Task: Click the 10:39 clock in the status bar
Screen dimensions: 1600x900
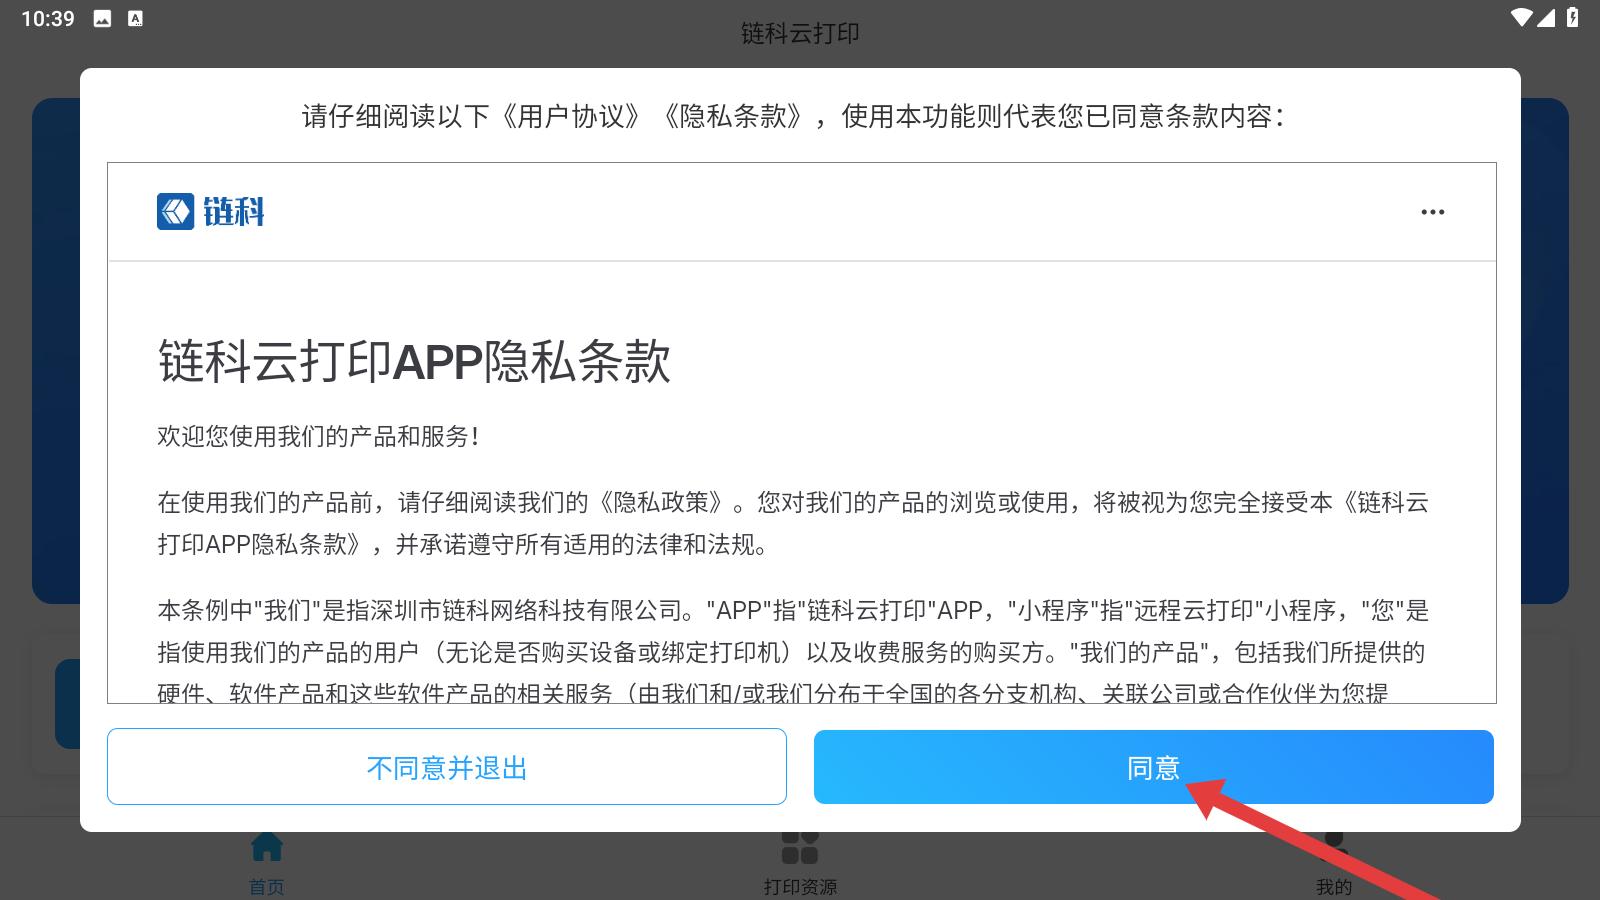Action: point(48,19)
